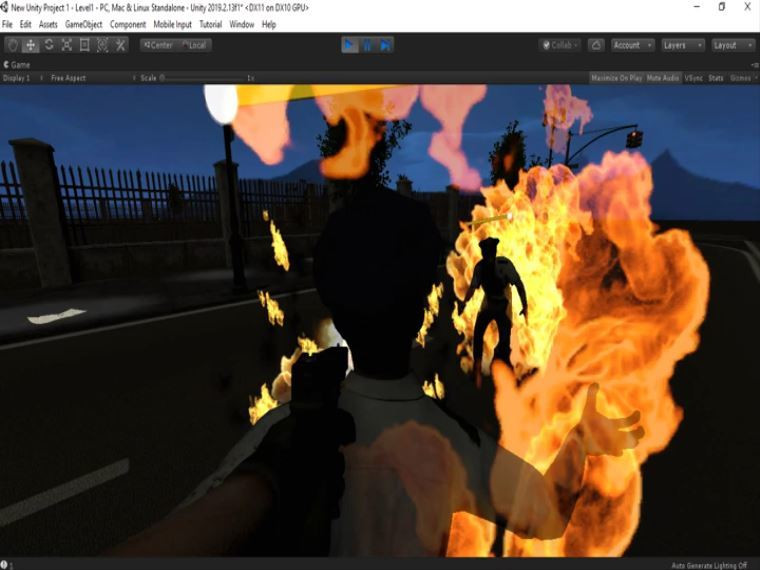
Task: Toggle the Stats overlay
Action: (715, 78)
